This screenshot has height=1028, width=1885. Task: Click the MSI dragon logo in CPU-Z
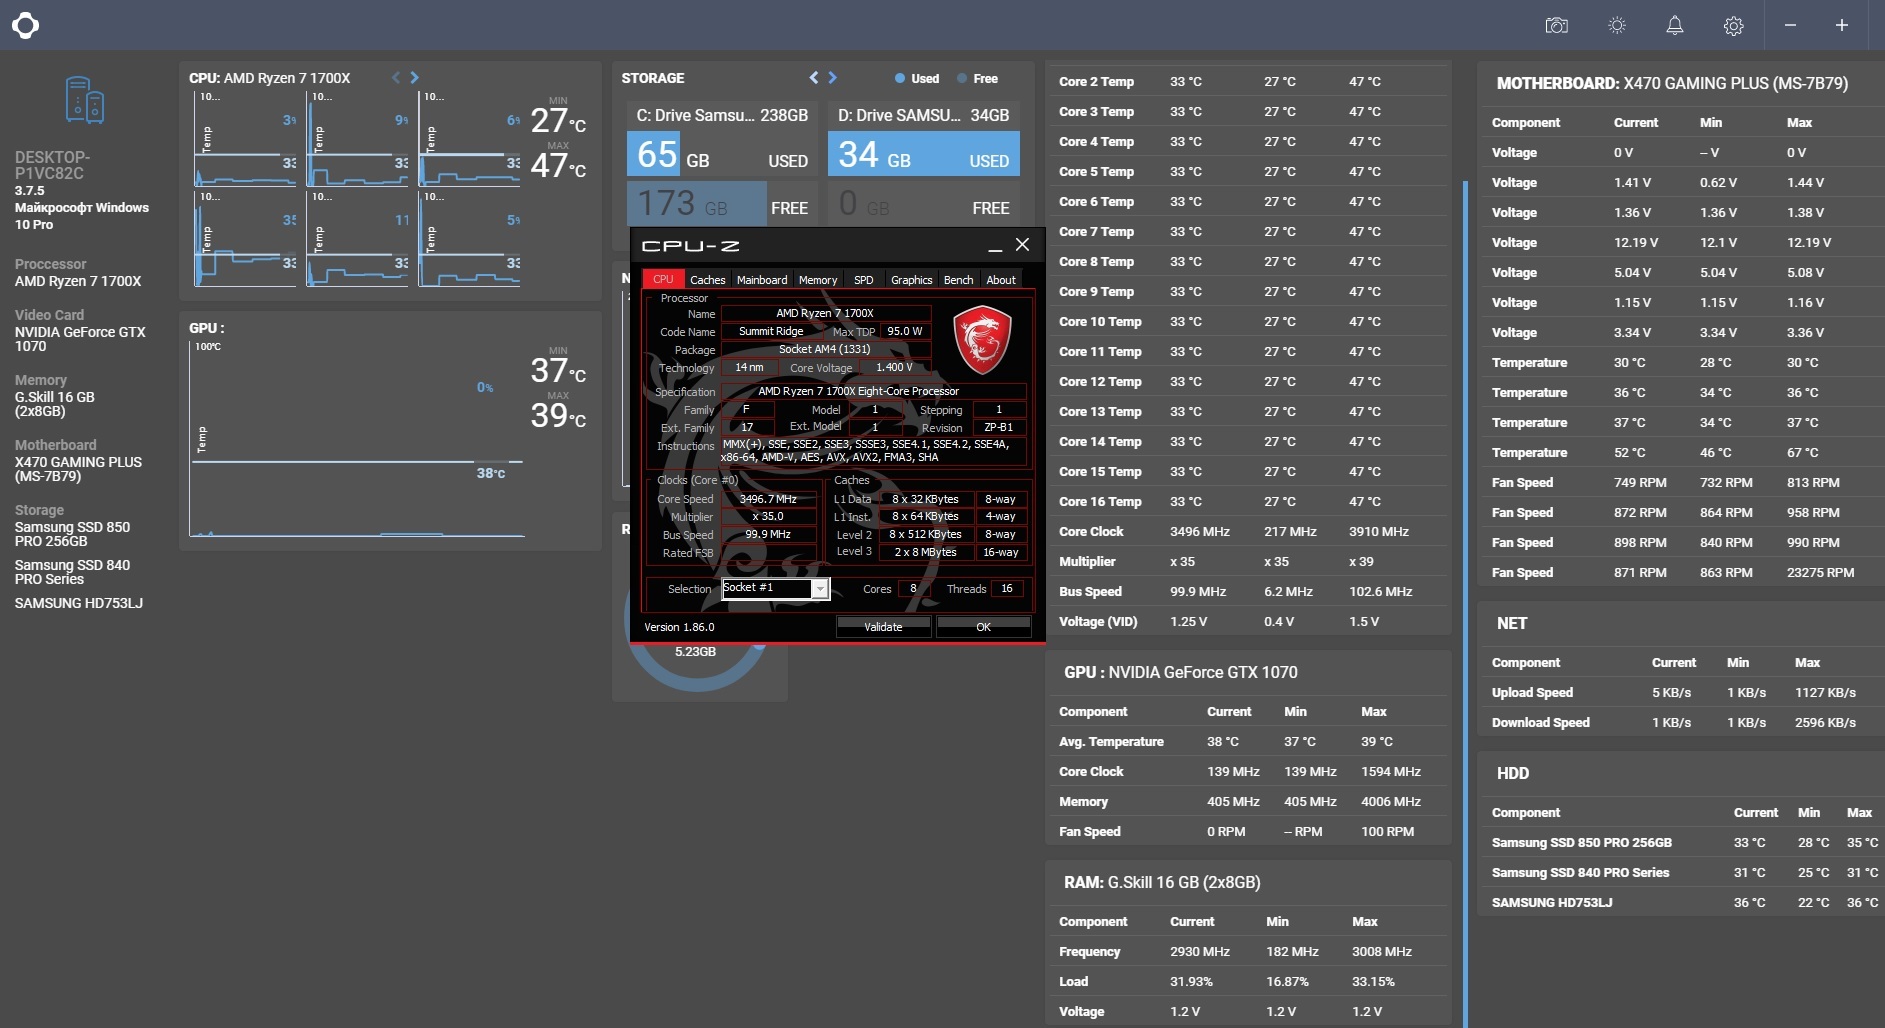coord(982,340)
